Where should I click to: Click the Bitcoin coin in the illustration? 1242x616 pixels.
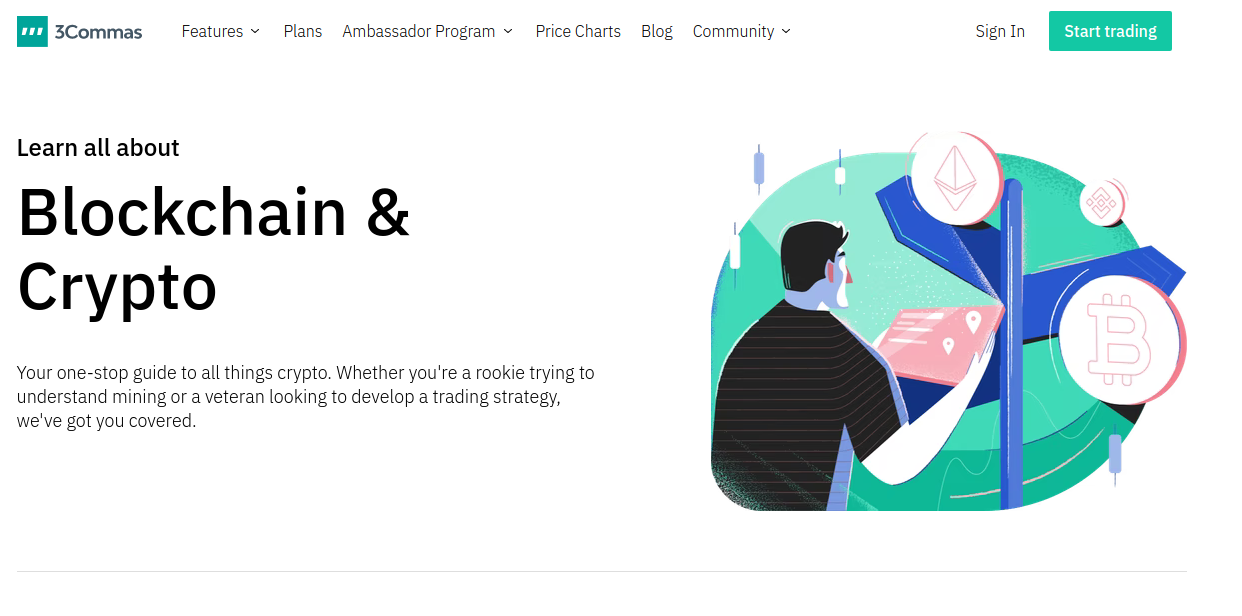[1121, 342]
